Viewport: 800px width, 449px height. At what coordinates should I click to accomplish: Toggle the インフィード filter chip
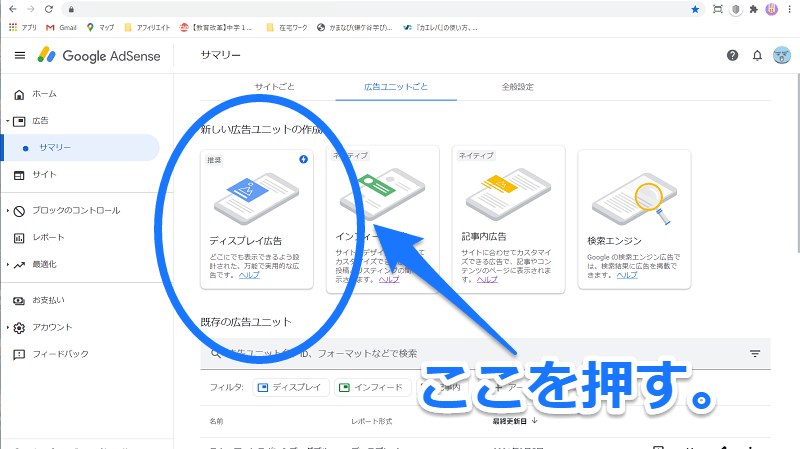[372, 386]
